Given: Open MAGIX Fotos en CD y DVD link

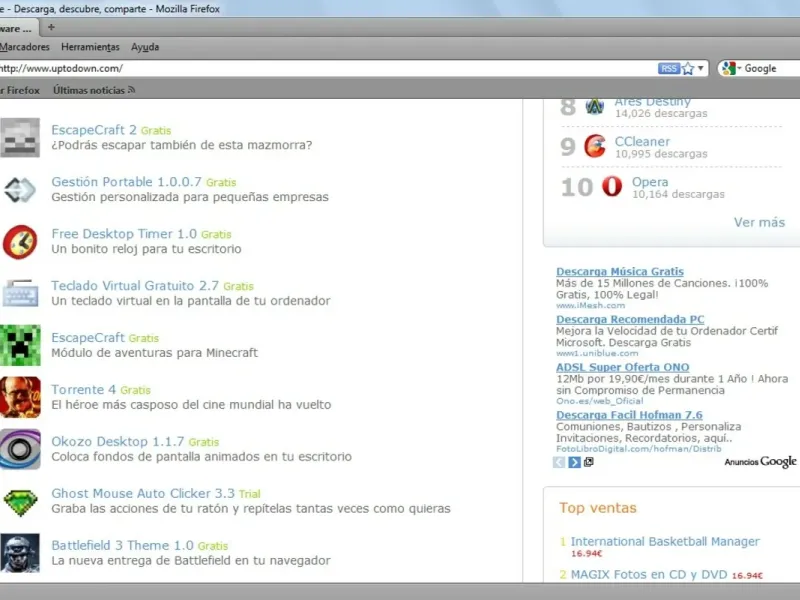Looking at the screenshot, I should 649,574.
